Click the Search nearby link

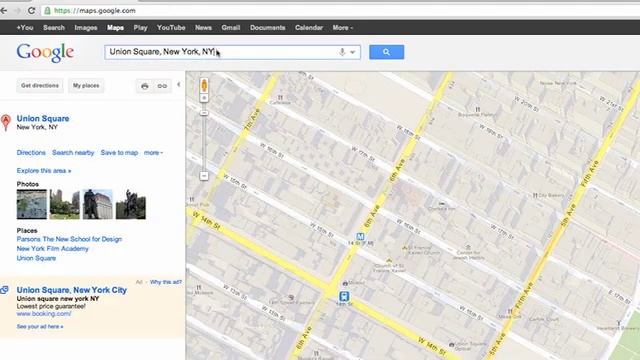(x=73, y=153)
